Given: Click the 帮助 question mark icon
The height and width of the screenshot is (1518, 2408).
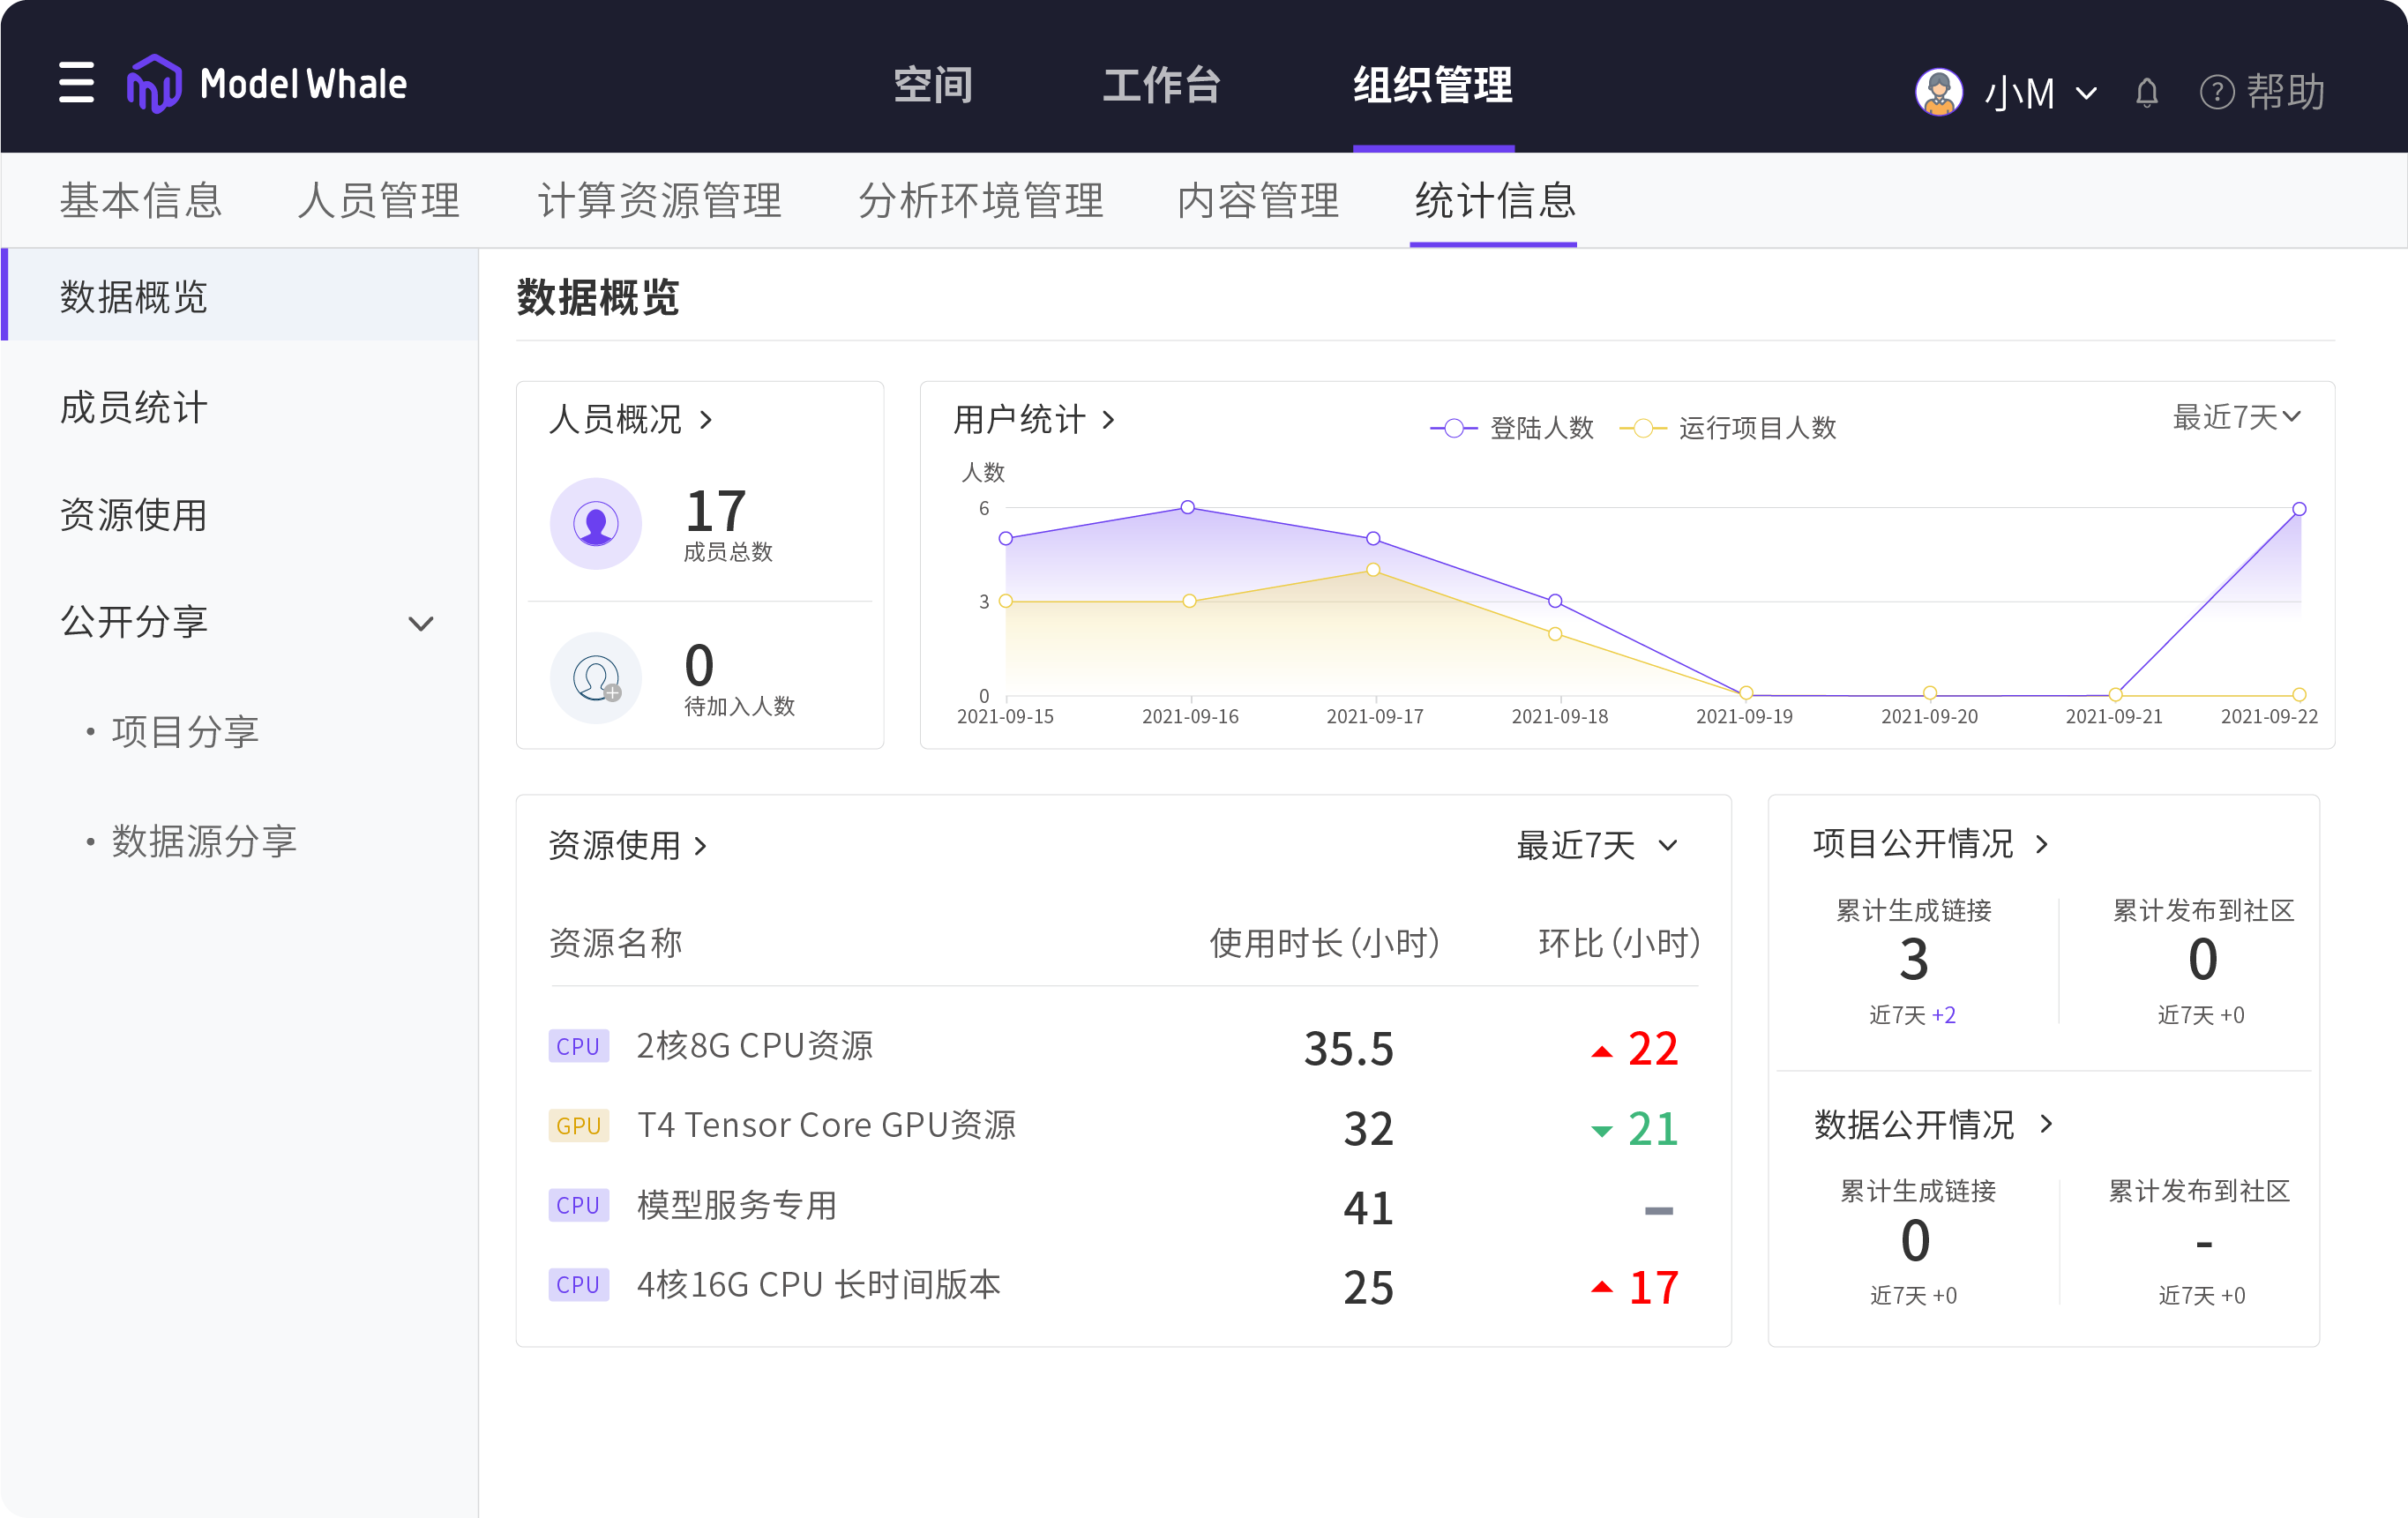Looking at the screenshot, I should tap(2216, 93).
